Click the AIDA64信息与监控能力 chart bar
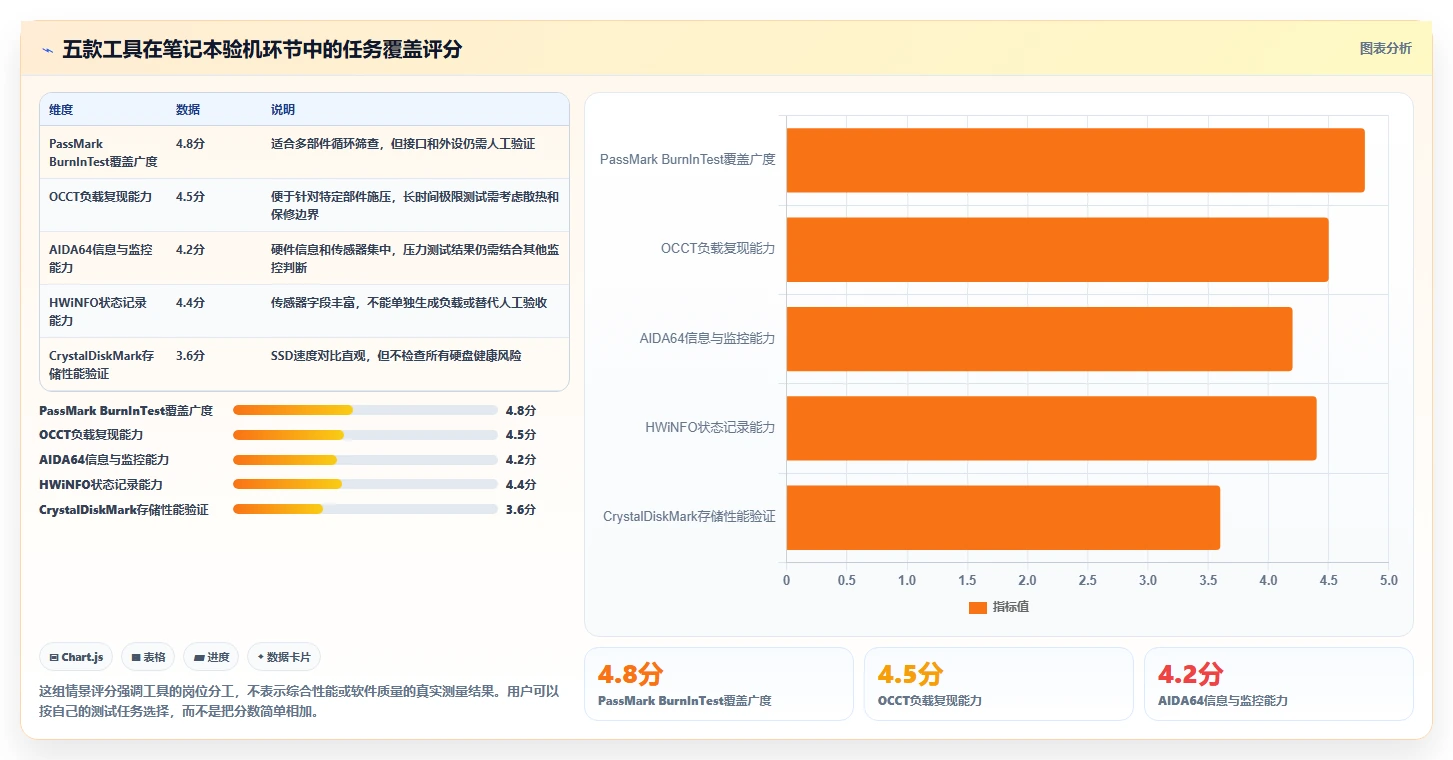Image resolution: width=1453 pixels, height=760 pixels. click(x=1039, y=338)
